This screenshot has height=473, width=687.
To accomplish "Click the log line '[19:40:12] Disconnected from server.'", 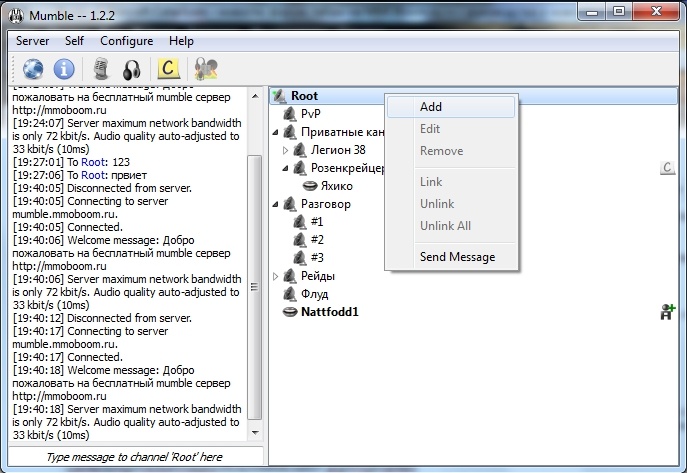I will (x=102, y=318).
